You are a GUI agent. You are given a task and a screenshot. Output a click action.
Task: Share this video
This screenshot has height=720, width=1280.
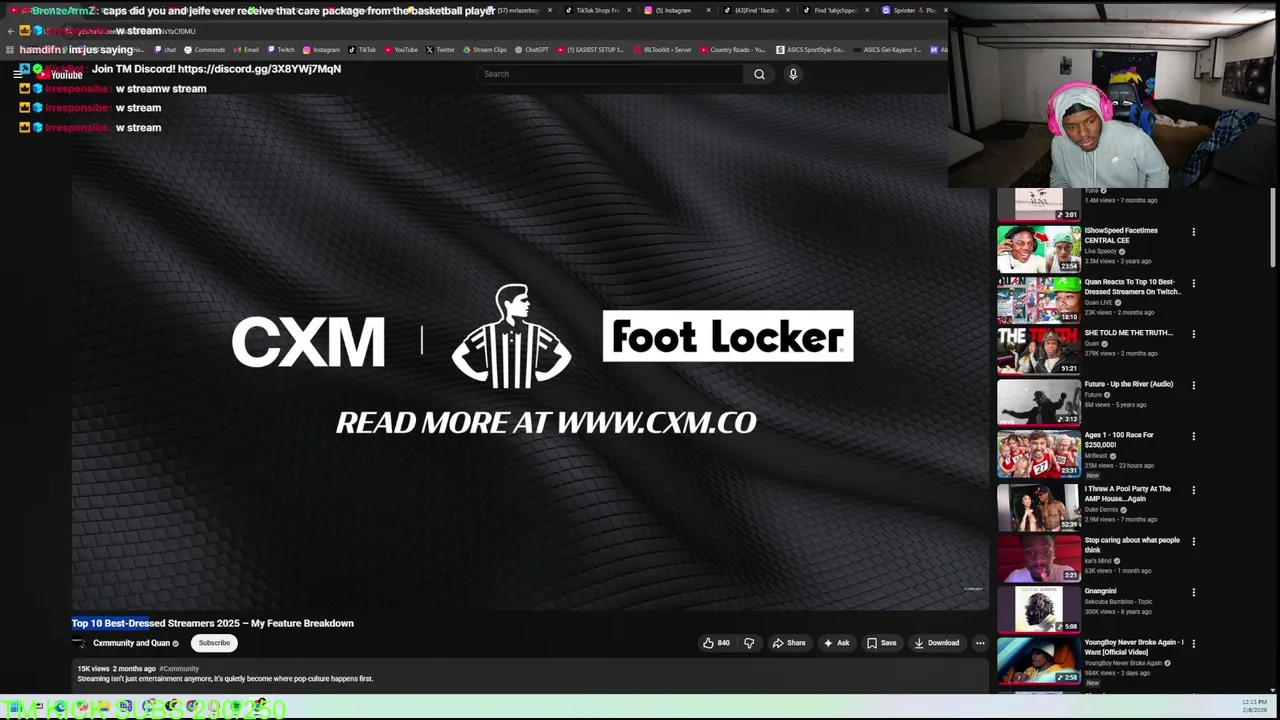click(788, 643)
